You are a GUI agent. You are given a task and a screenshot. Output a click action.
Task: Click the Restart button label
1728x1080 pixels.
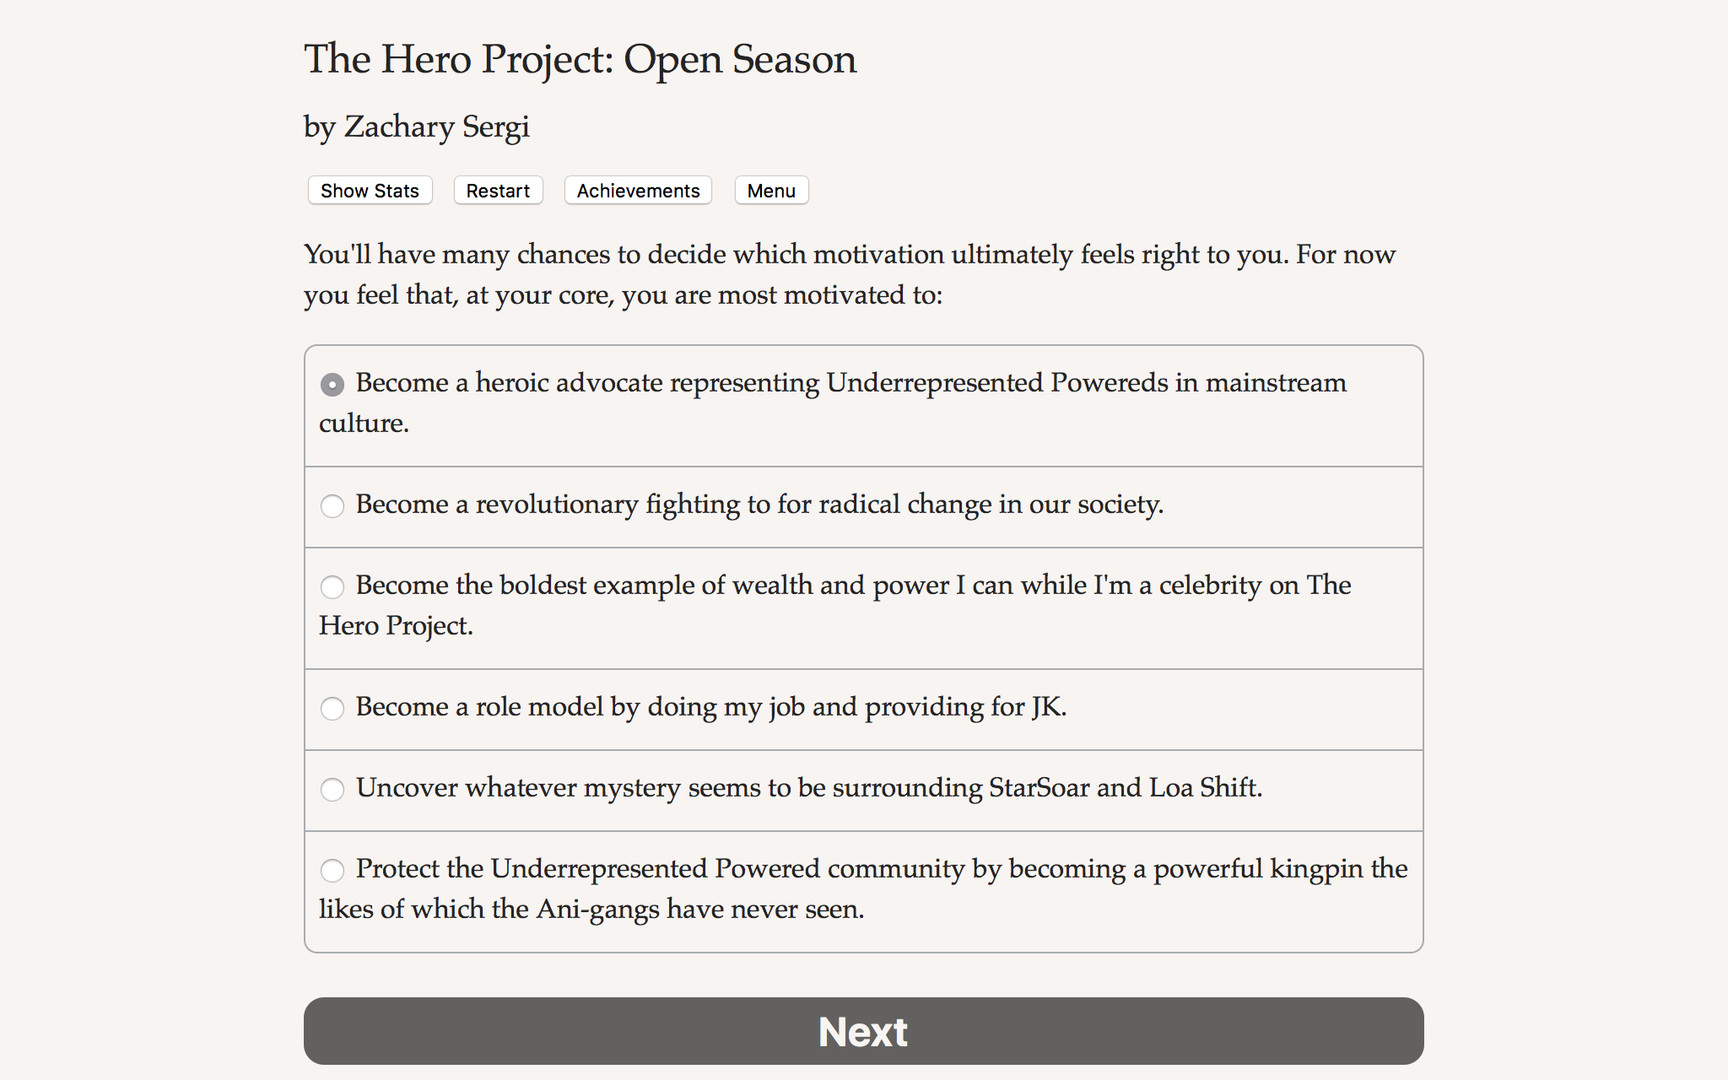pos(497,190)
